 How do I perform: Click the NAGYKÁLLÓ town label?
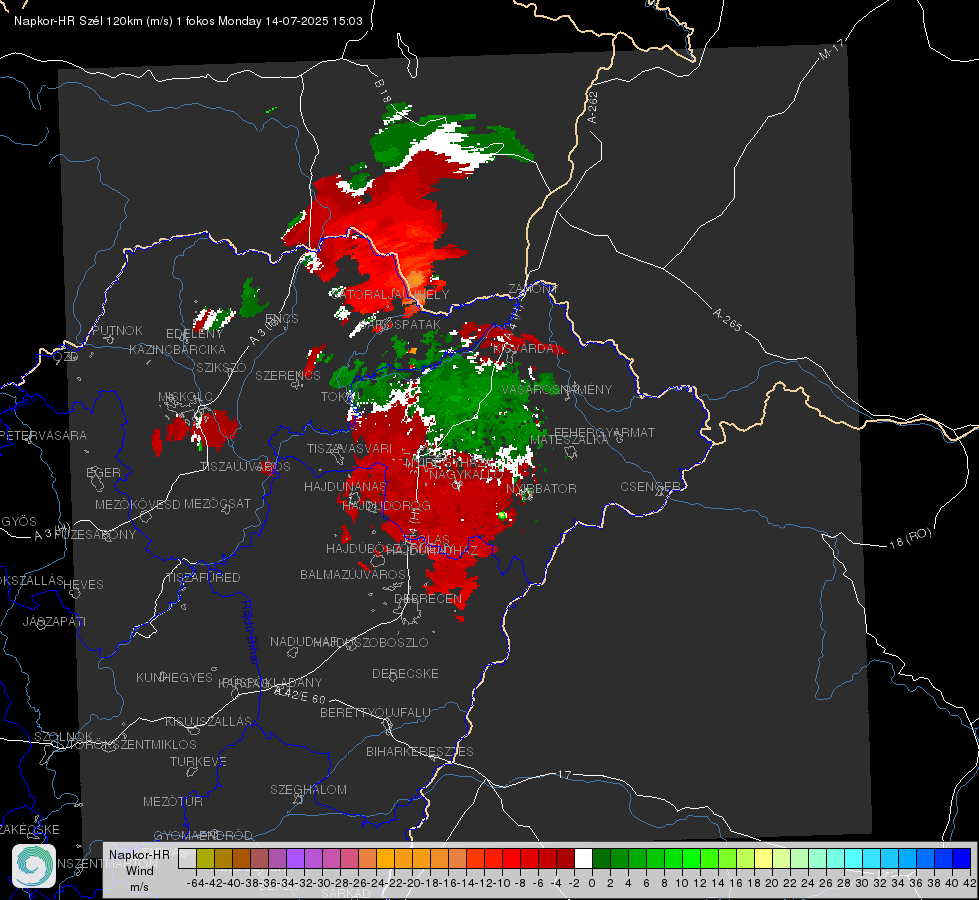coord(466,475)
